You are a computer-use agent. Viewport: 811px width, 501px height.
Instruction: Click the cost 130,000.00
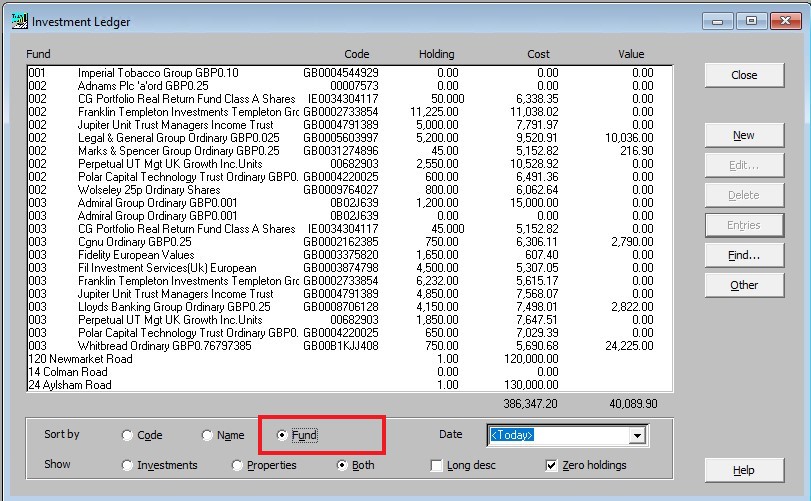point(531,385)
